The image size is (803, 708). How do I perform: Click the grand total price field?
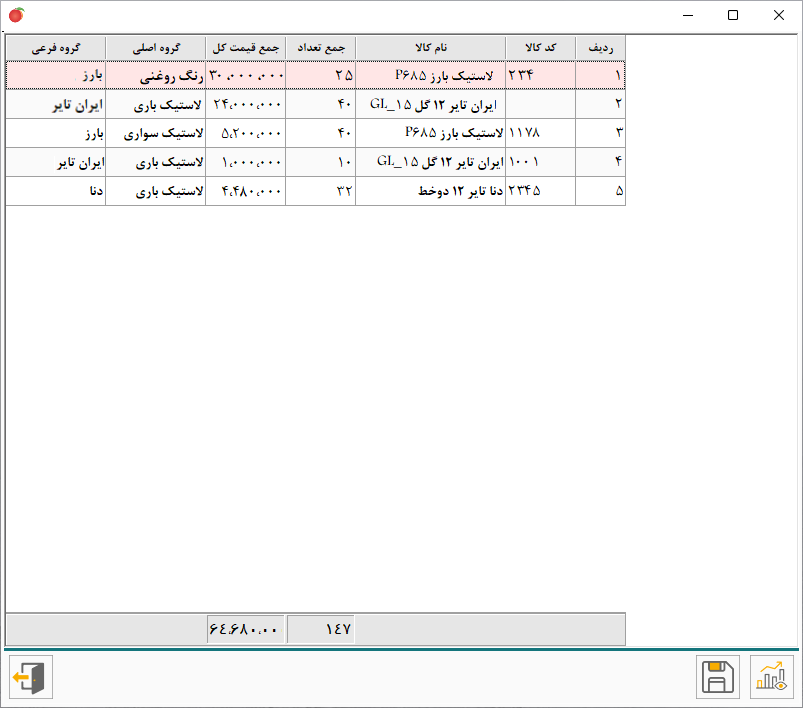click(x=245, y=629)
